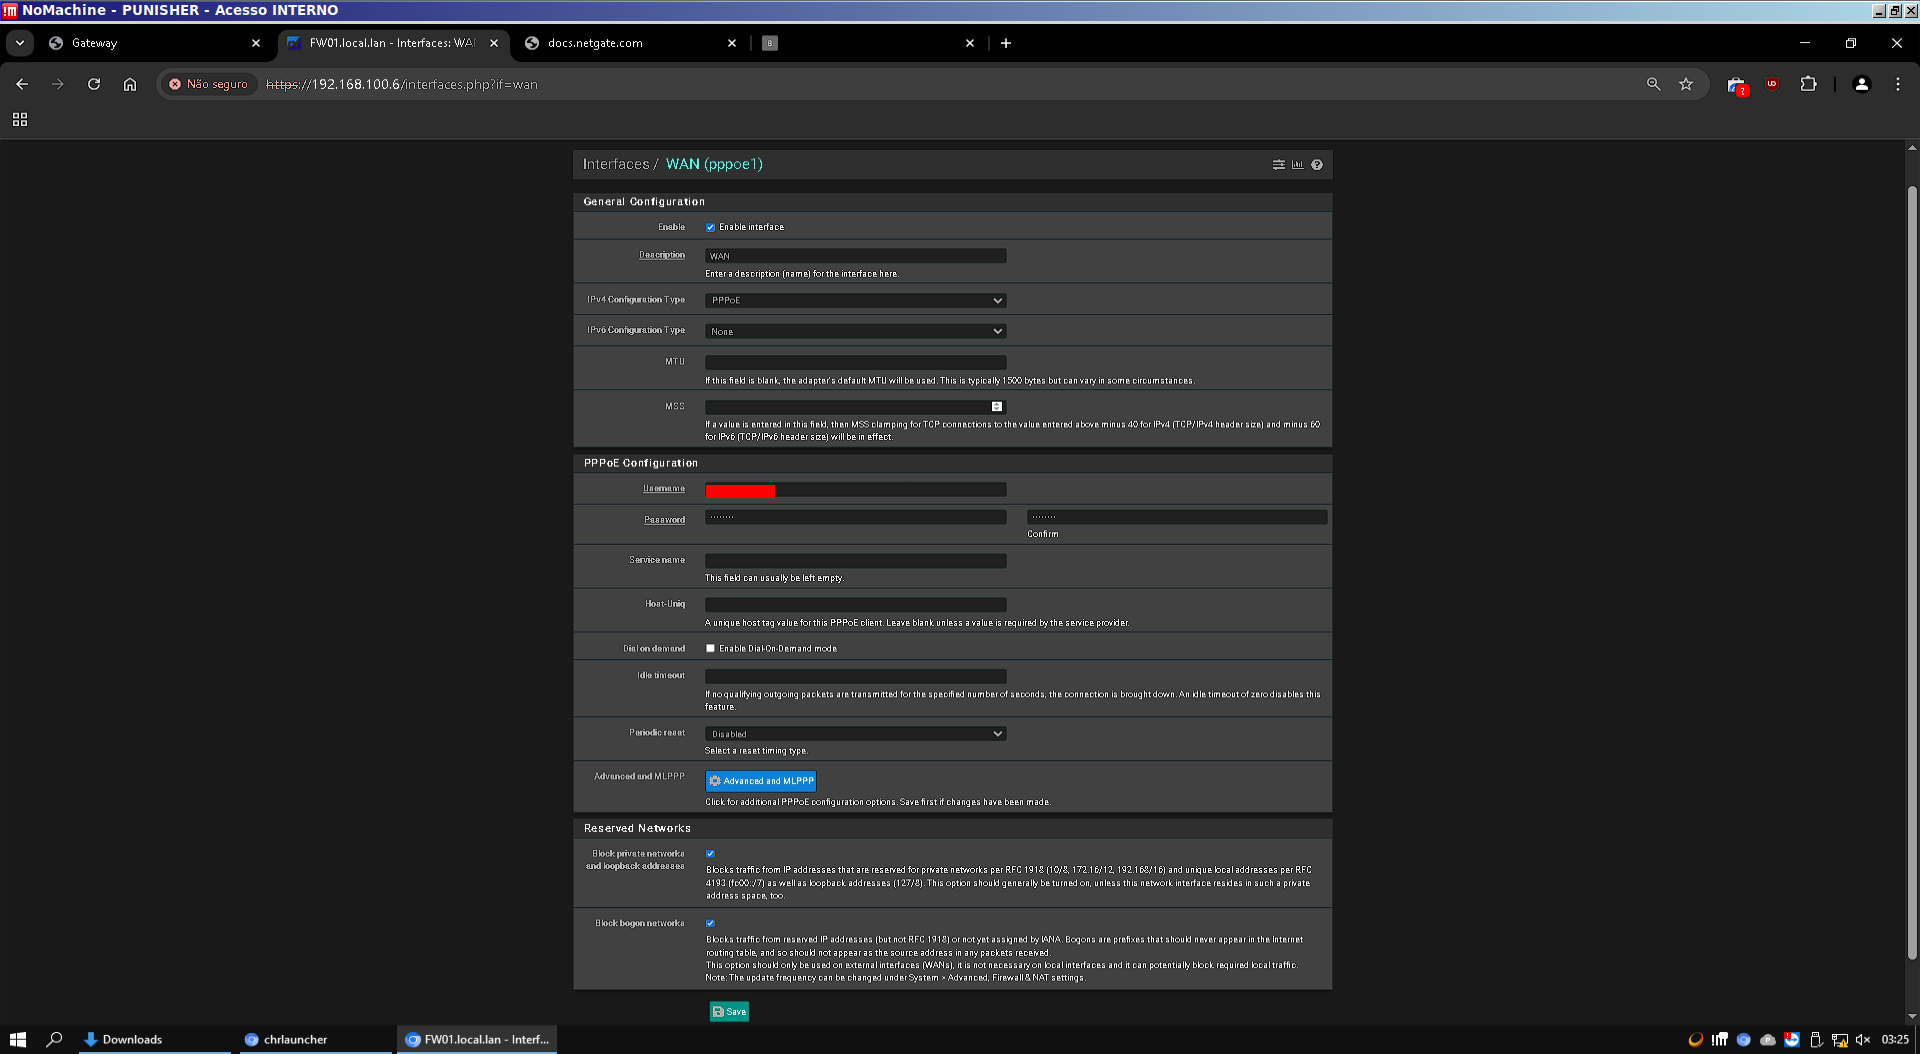Click the Description input field
Image resolution: width=1920 pixels, height=1054 pixels.
[x=855, y=256]
